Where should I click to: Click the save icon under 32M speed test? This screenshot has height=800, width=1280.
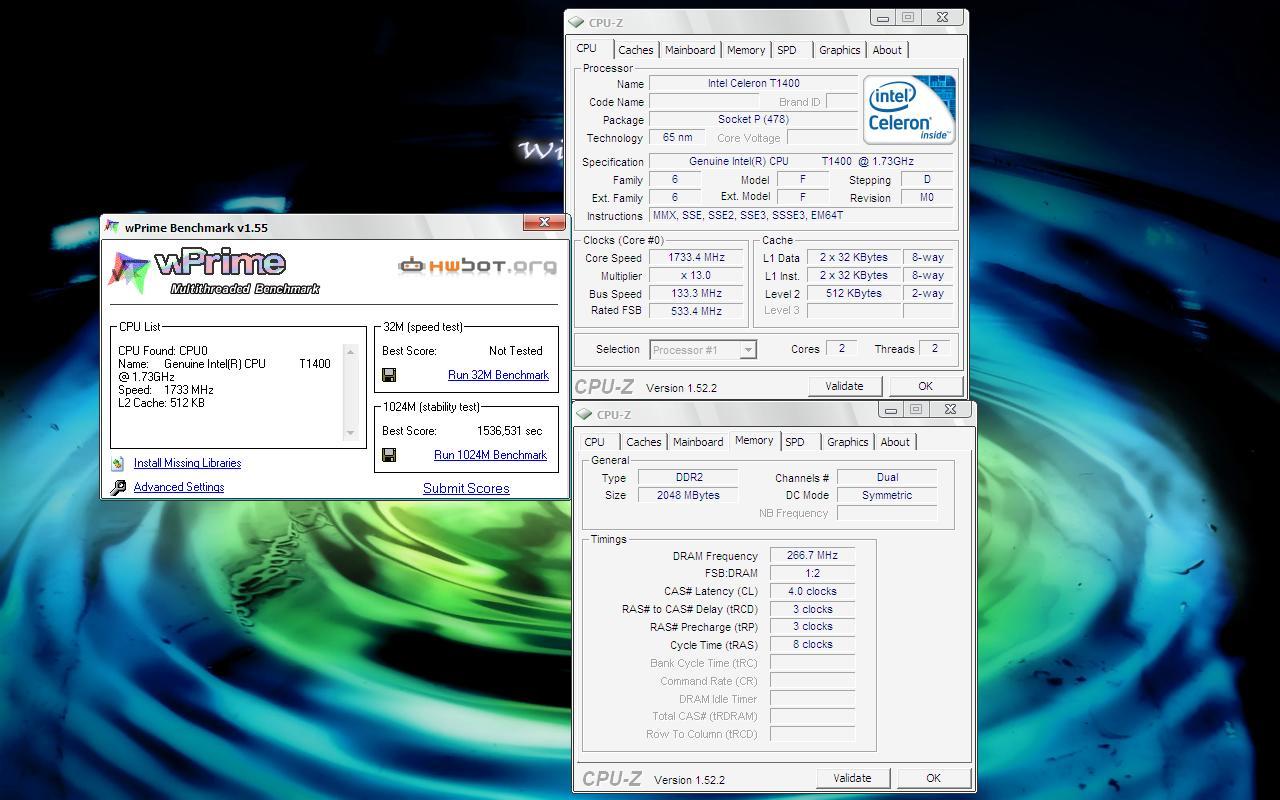389,375
